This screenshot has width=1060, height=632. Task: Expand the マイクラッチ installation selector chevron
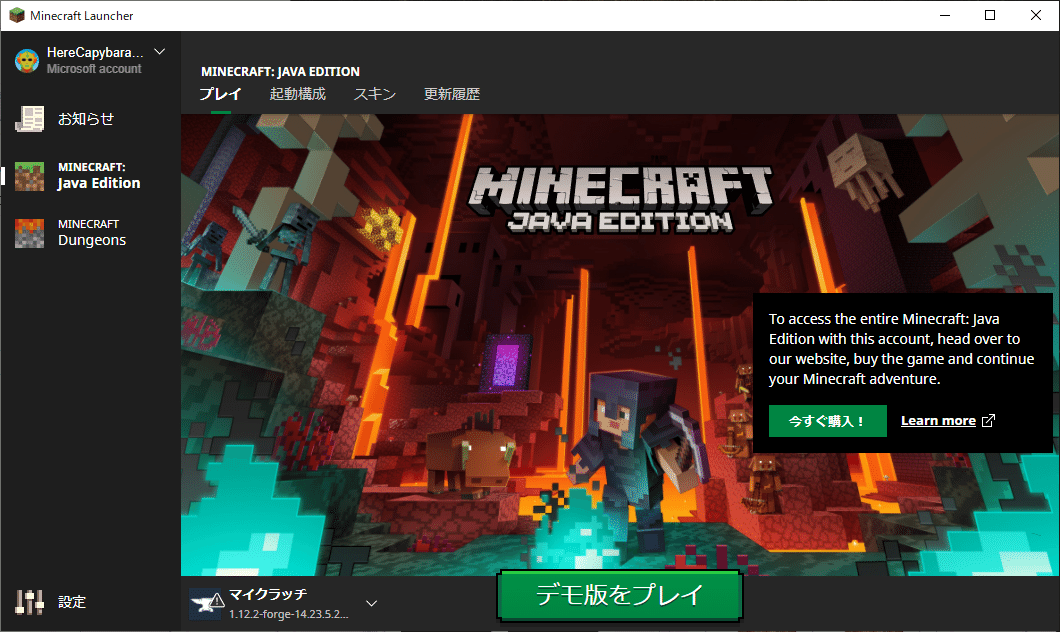coord(371,603)
